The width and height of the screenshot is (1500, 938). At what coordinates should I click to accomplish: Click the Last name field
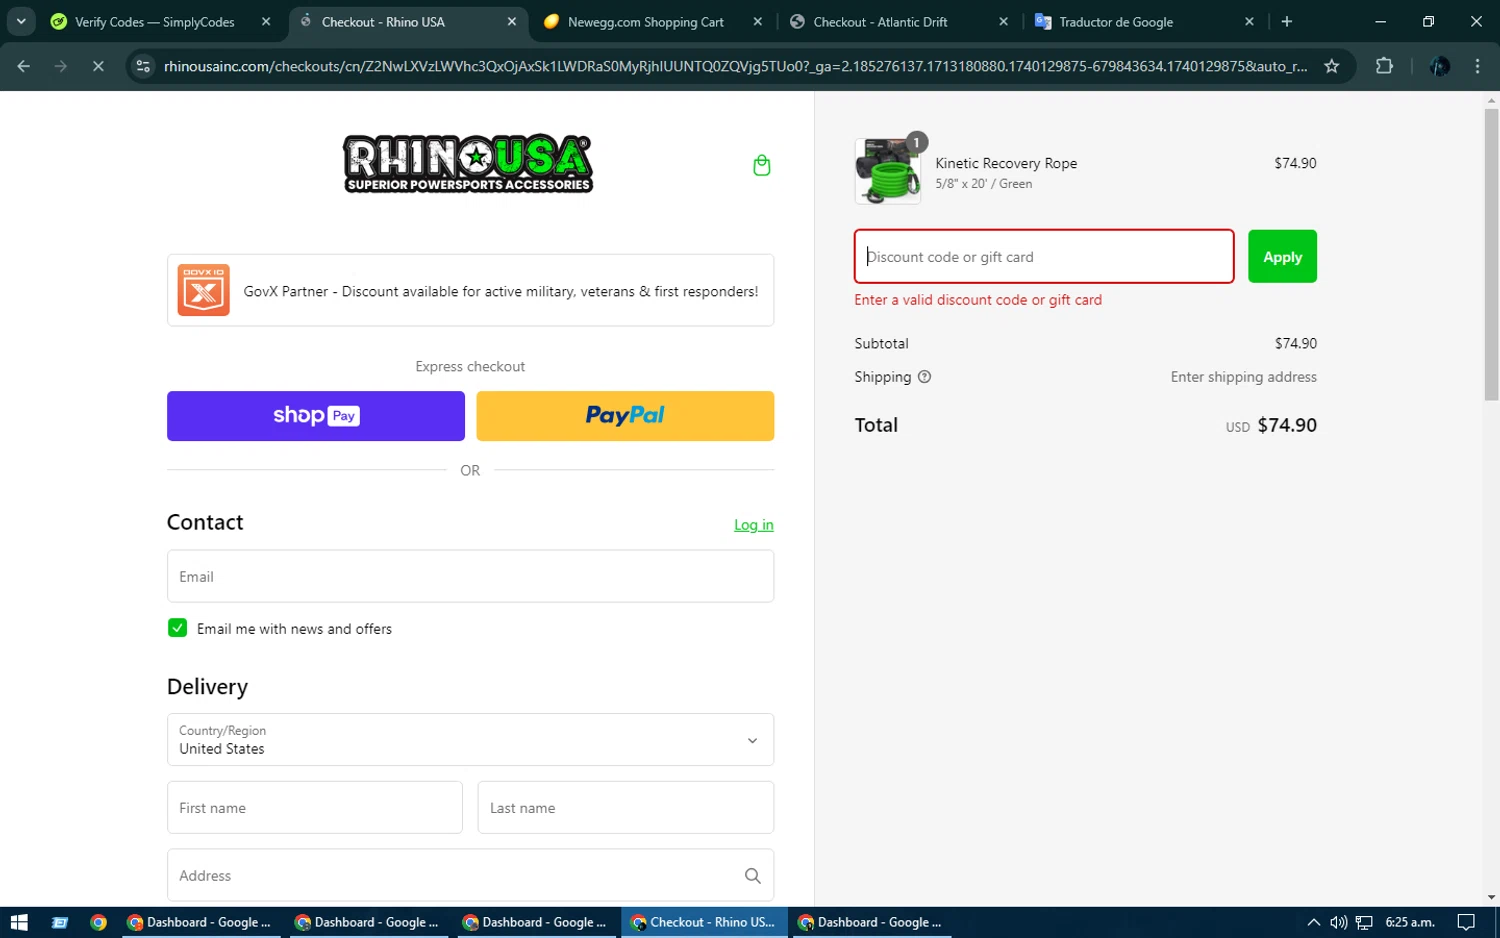click(626, 808)
